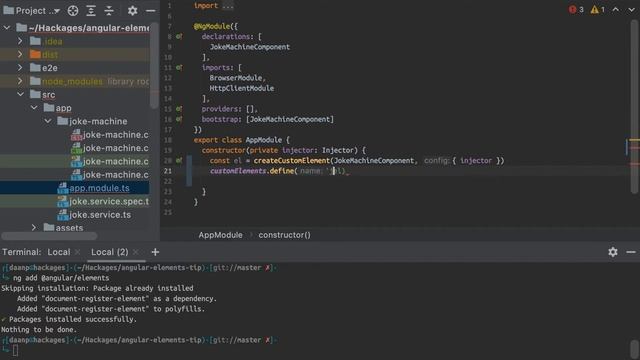Click gutter icon on line 20
Viewport: 640px width, 360px height.
click(x=179, y=160)
